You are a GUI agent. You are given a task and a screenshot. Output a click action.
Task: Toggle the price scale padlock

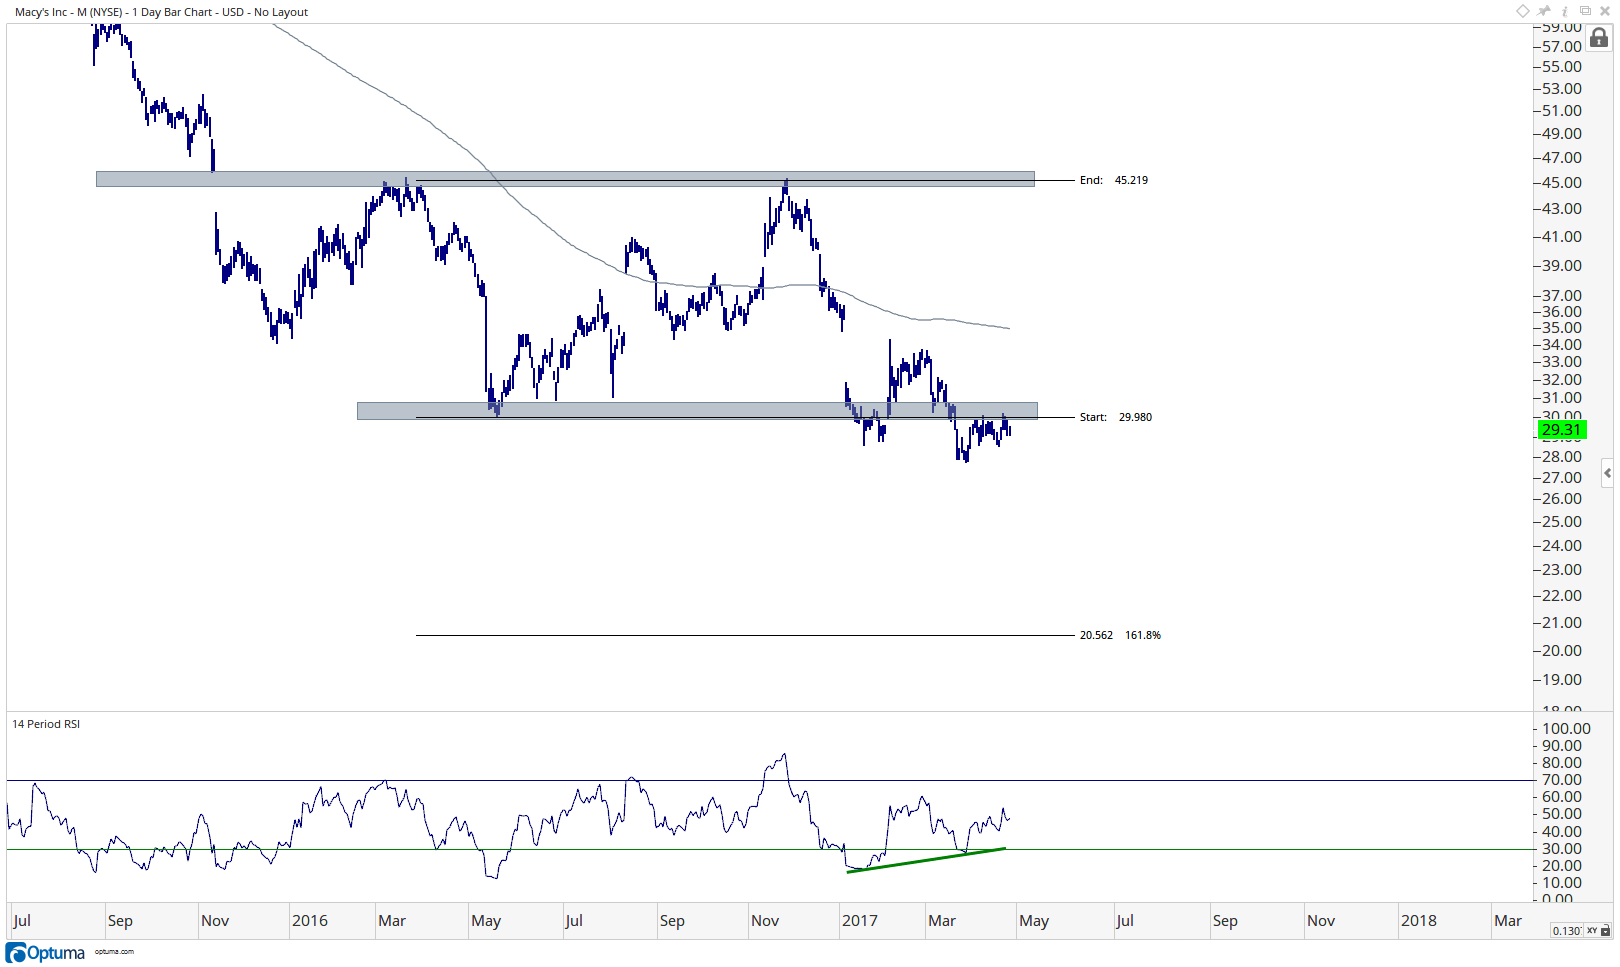point(1599,38)
